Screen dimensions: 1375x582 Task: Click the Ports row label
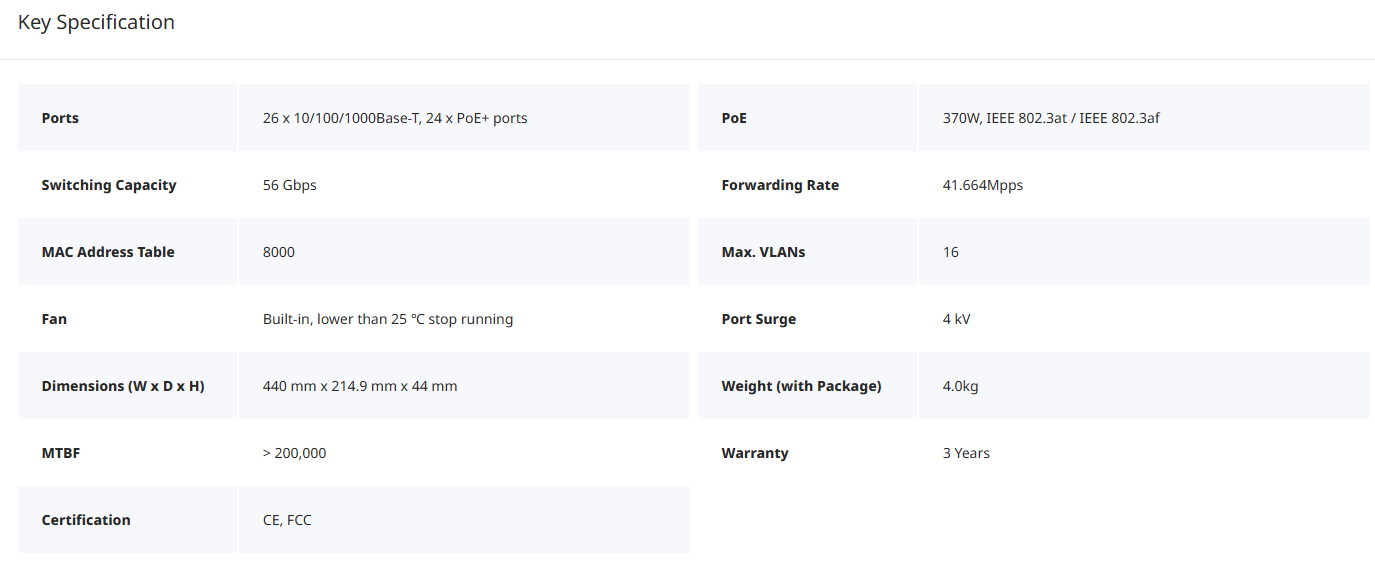point(60,118)
